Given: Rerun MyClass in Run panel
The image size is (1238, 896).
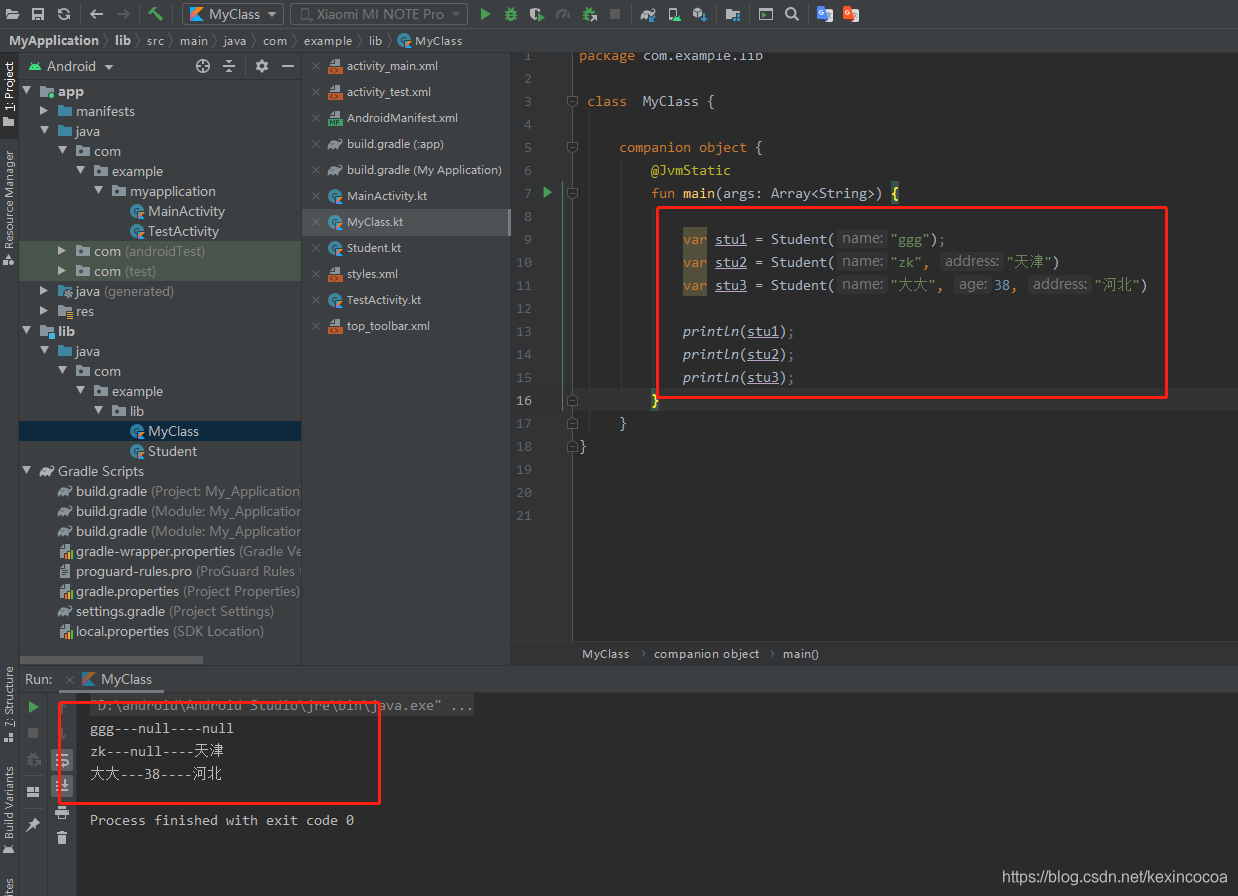Looking at the screenshot, I should [33, 707].
